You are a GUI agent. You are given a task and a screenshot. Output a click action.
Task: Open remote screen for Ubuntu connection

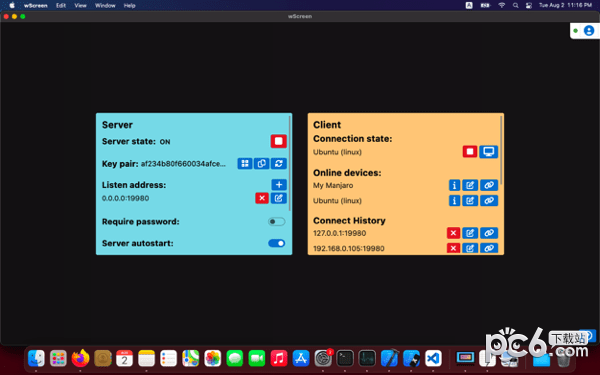[x=489, y=152]
